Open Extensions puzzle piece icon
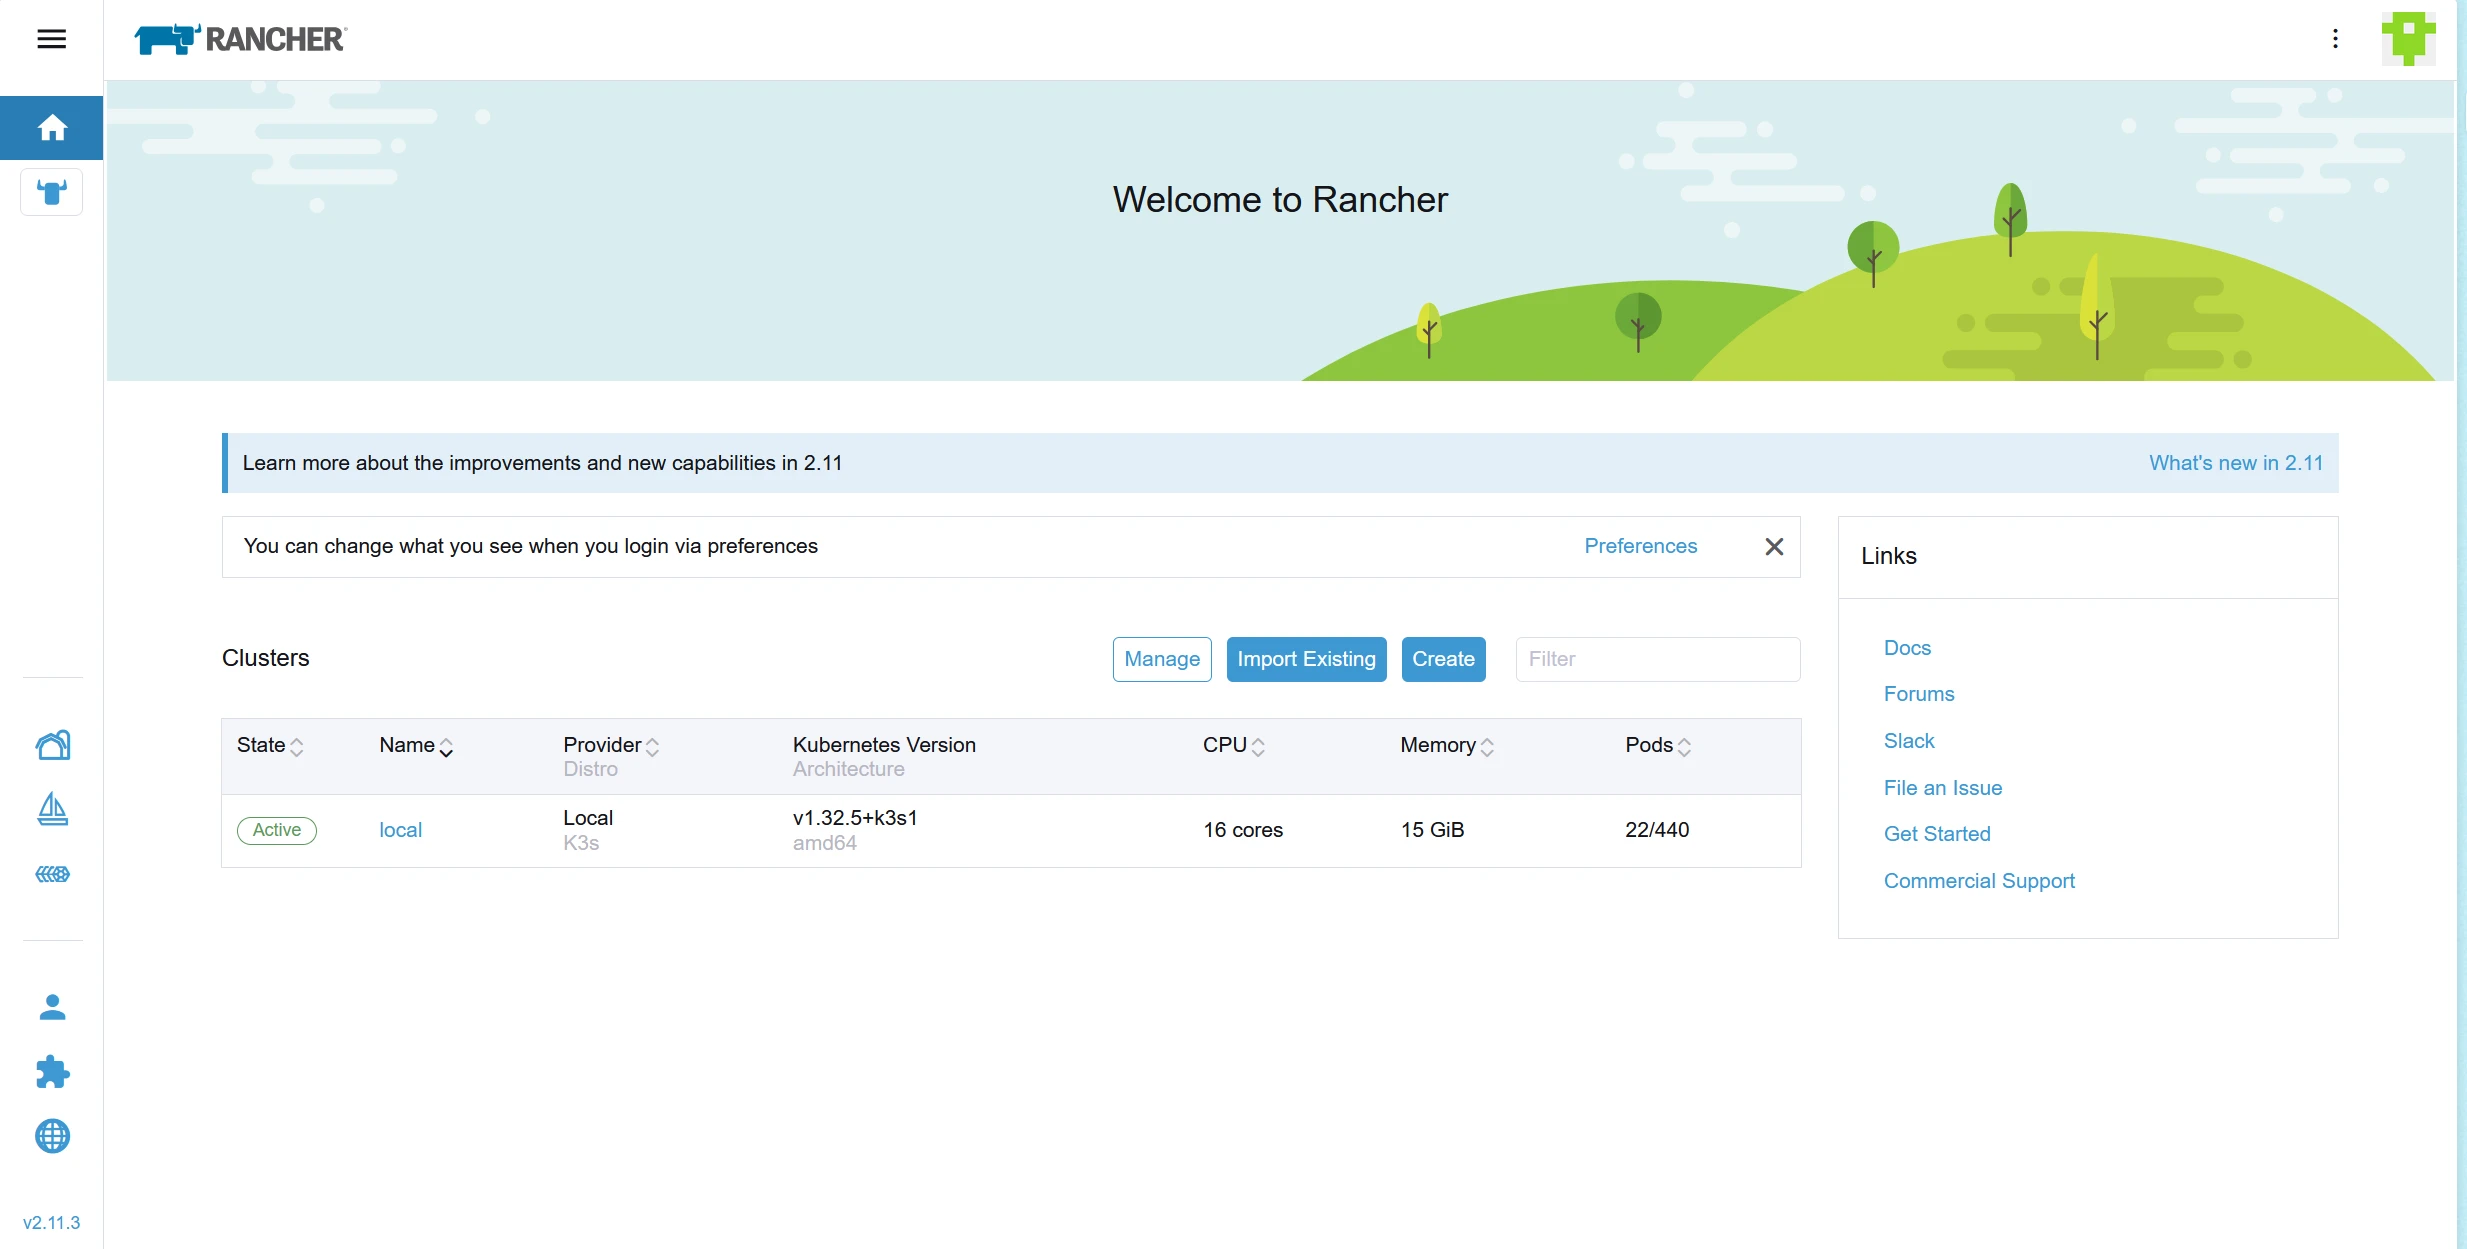Image resolution: width=2467 pixels, height=1249 pixels. 52,1072
